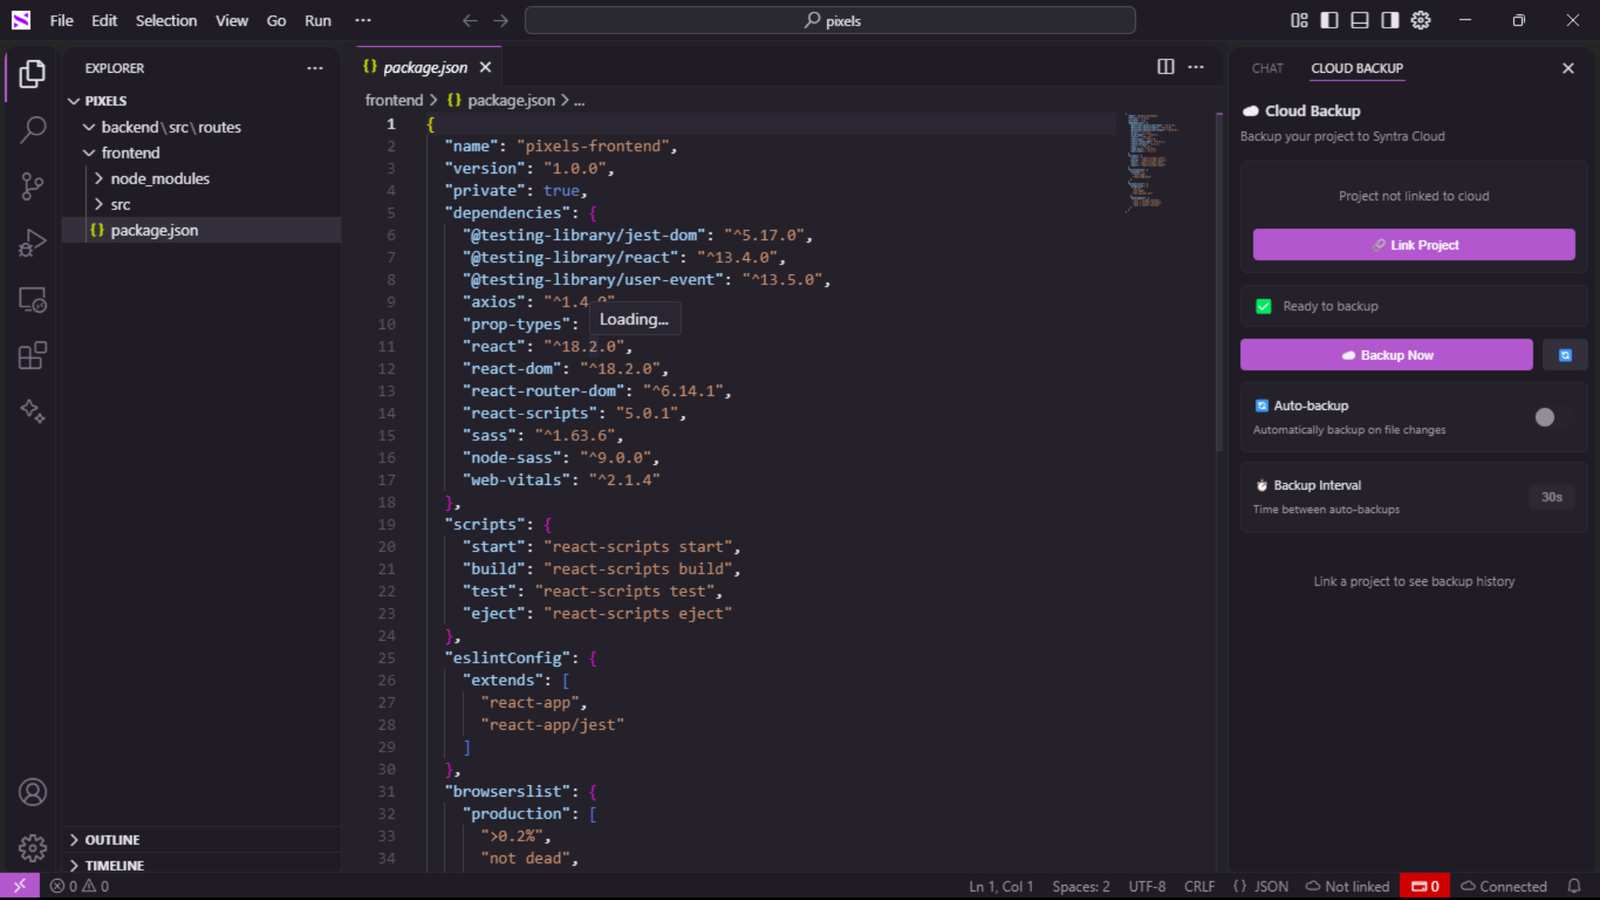1600x900 pixels.
Task: Click the Backup Now button
Action: [1386, 355]
